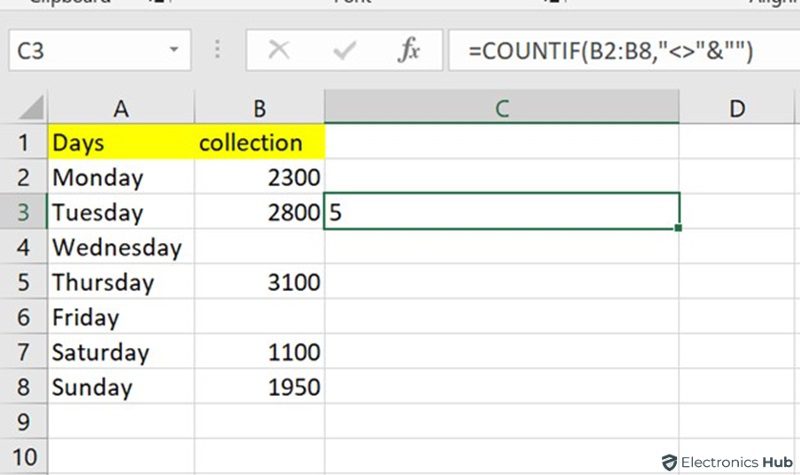Click the Name Box showing C3
The image size is (800, 475).
[100, 50]
